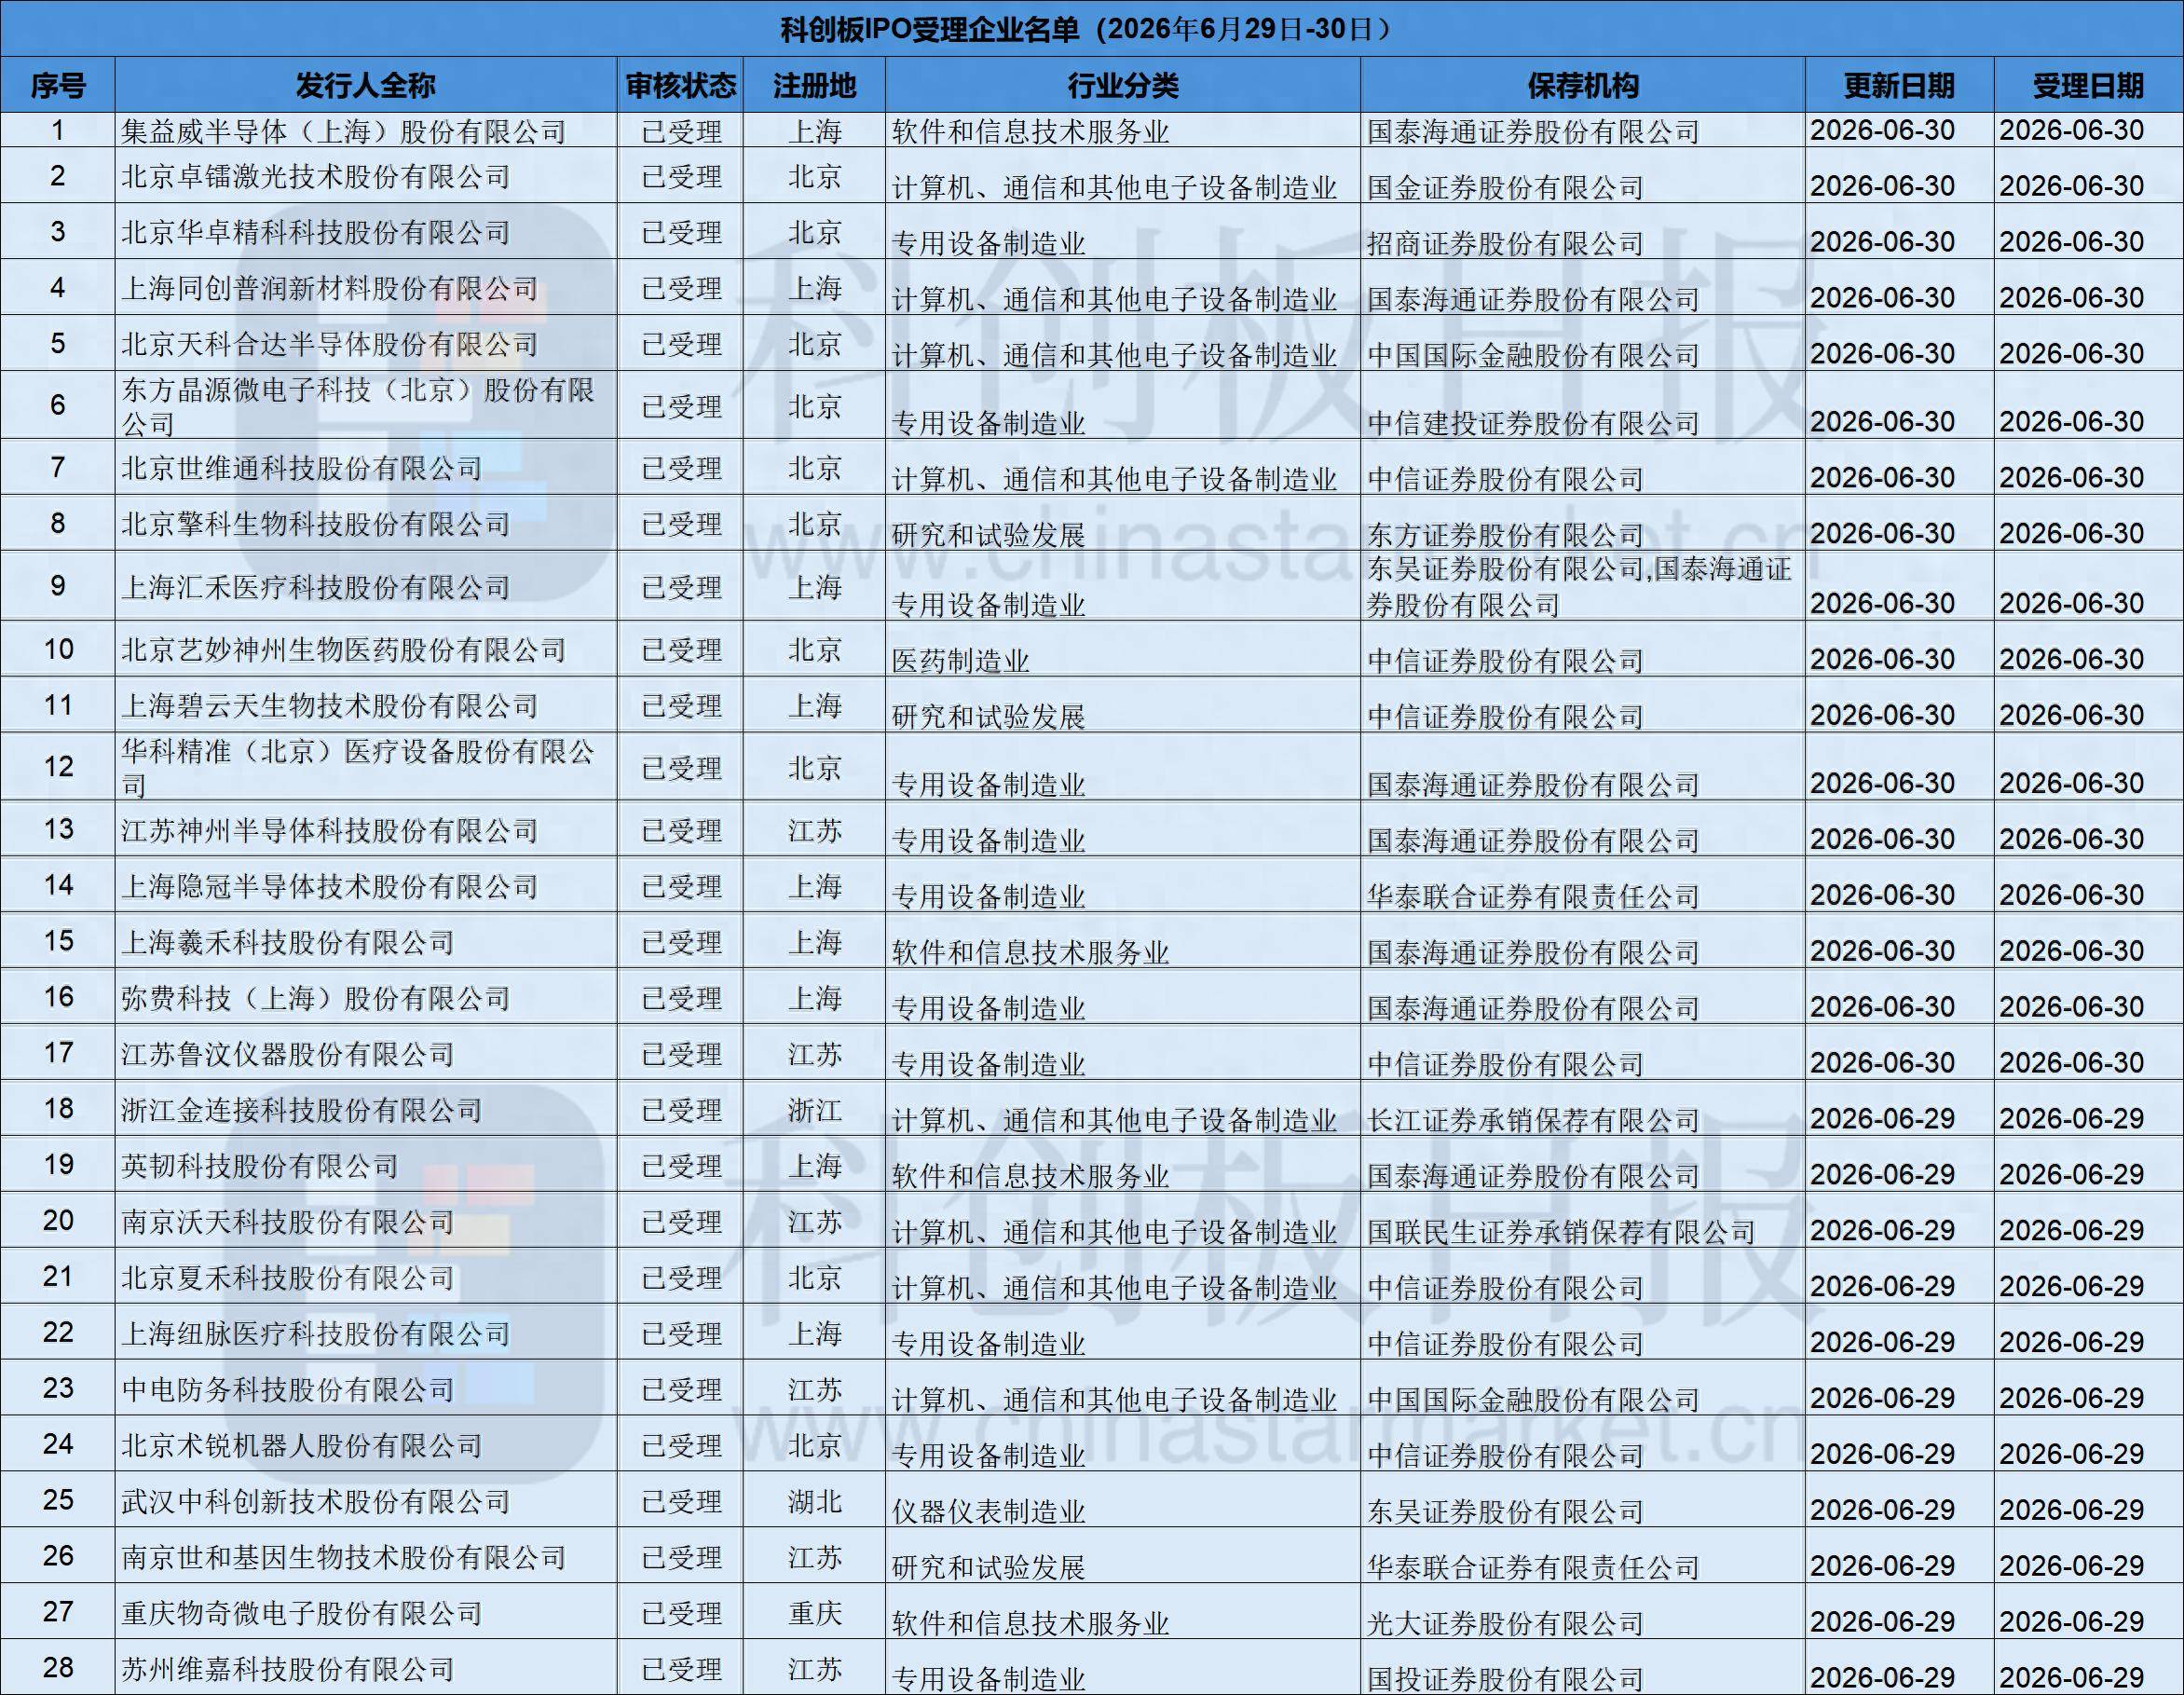The width and height of the screenshot is (2184, 1695).
Task: Select 北京术锐机器人股份有限公司 cell
Action: [x=365, y=1445]
